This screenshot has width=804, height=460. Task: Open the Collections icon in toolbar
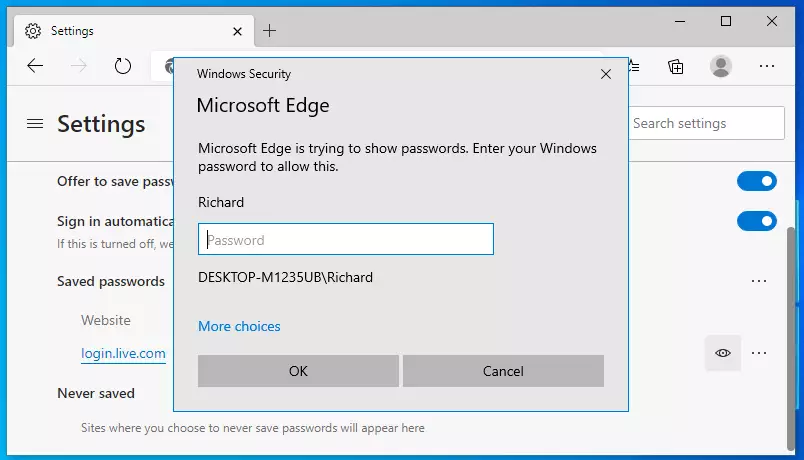[x=676, y=66]
